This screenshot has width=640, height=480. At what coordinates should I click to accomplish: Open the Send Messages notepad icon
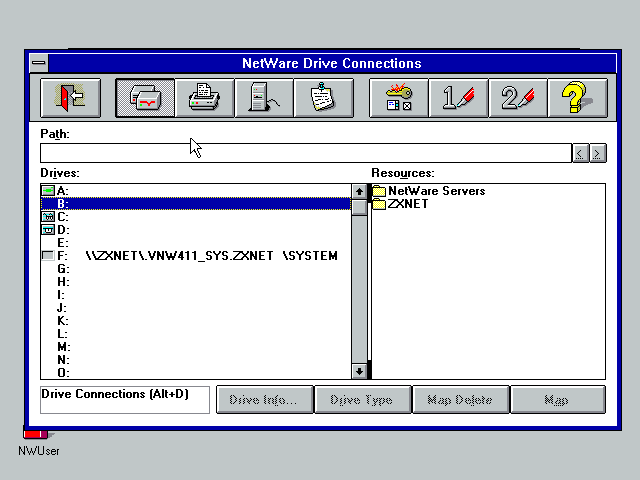[x=323, y=98]
